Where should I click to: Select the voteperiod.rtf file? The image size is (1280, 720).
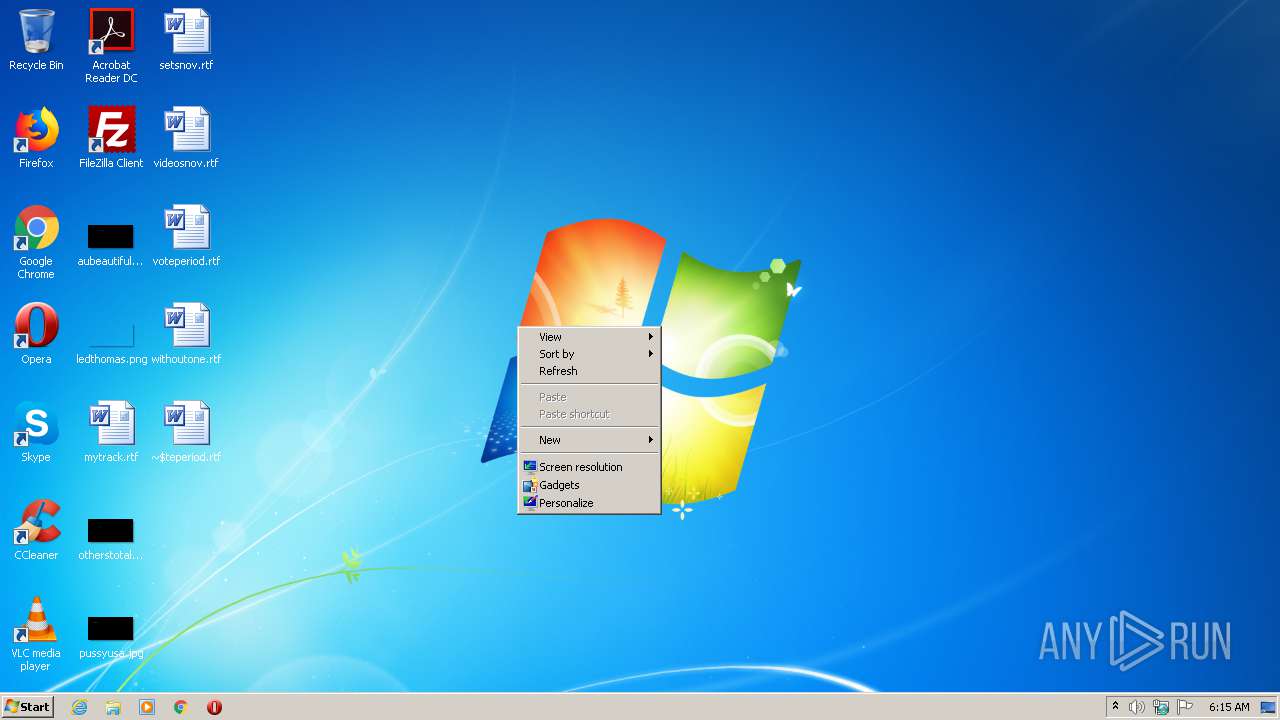186,236
